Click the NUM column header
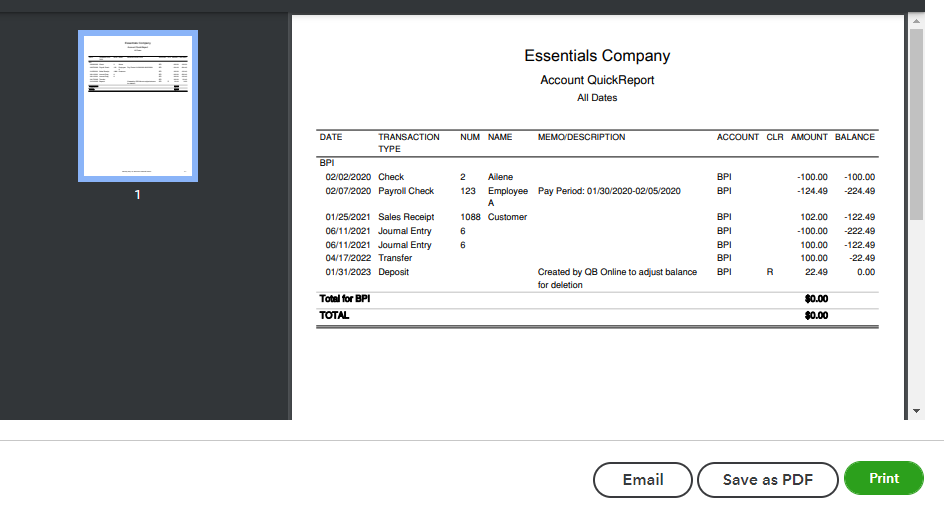This screenshot has width=945, height=509. [x=470, y=137]
